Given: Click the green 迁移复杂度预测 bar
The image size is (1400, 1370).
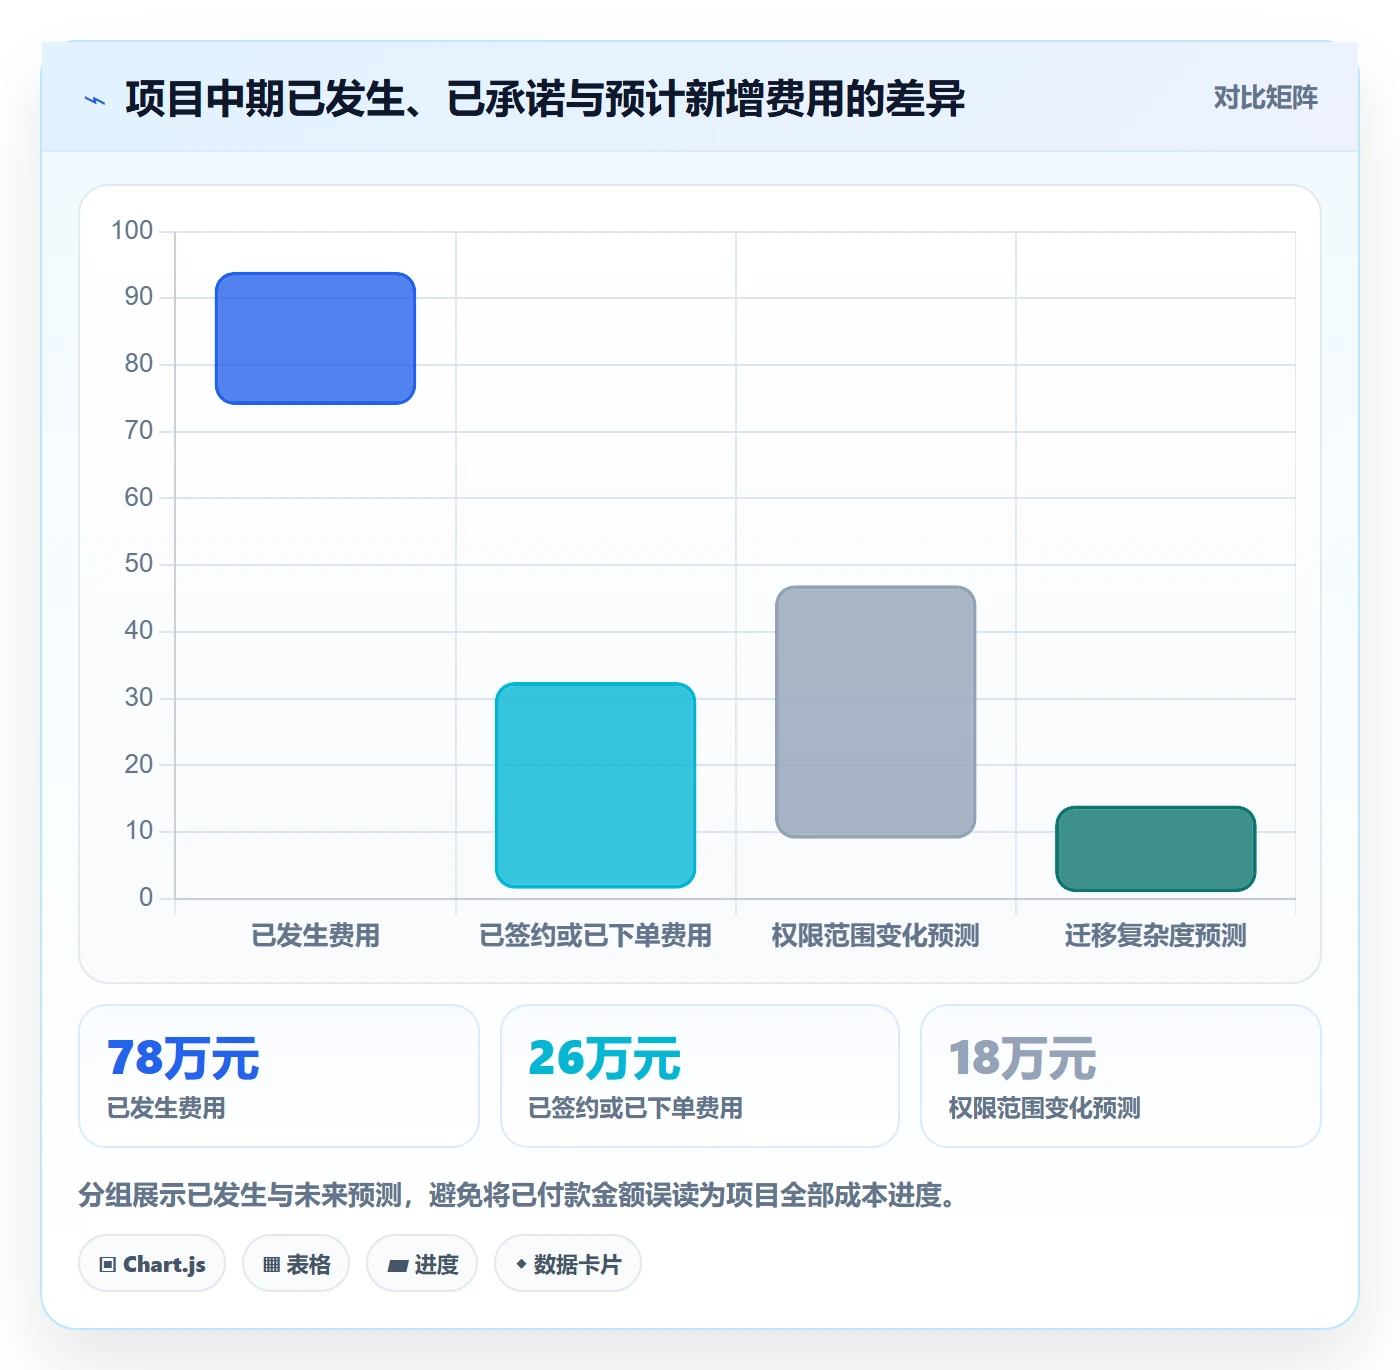Looking at the screenshot, I should [1155, 849].
